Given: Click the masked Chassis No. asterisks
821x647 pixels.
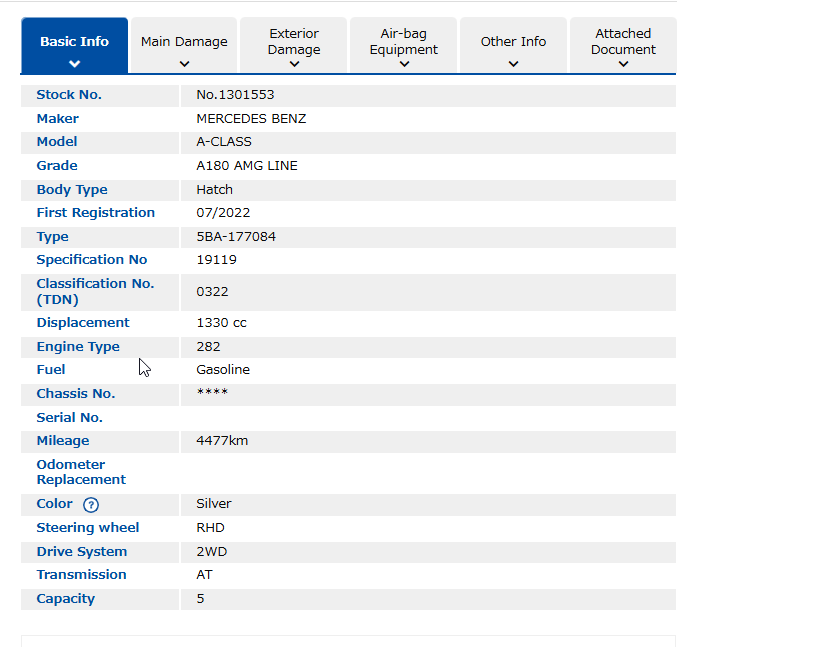Looking at the screenshot, I should point(212,393).
